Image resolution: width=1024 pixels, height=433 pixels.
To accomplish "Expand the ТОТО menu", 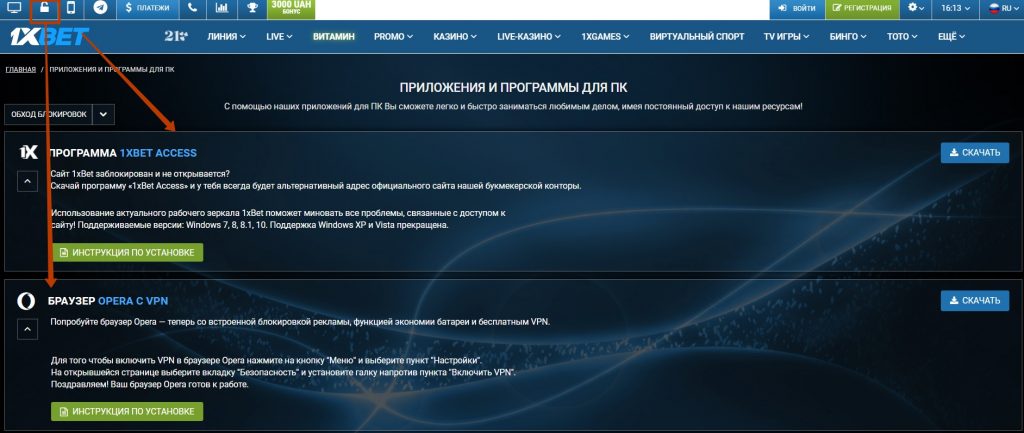I will pyautogui.click(x=903, y=37).
